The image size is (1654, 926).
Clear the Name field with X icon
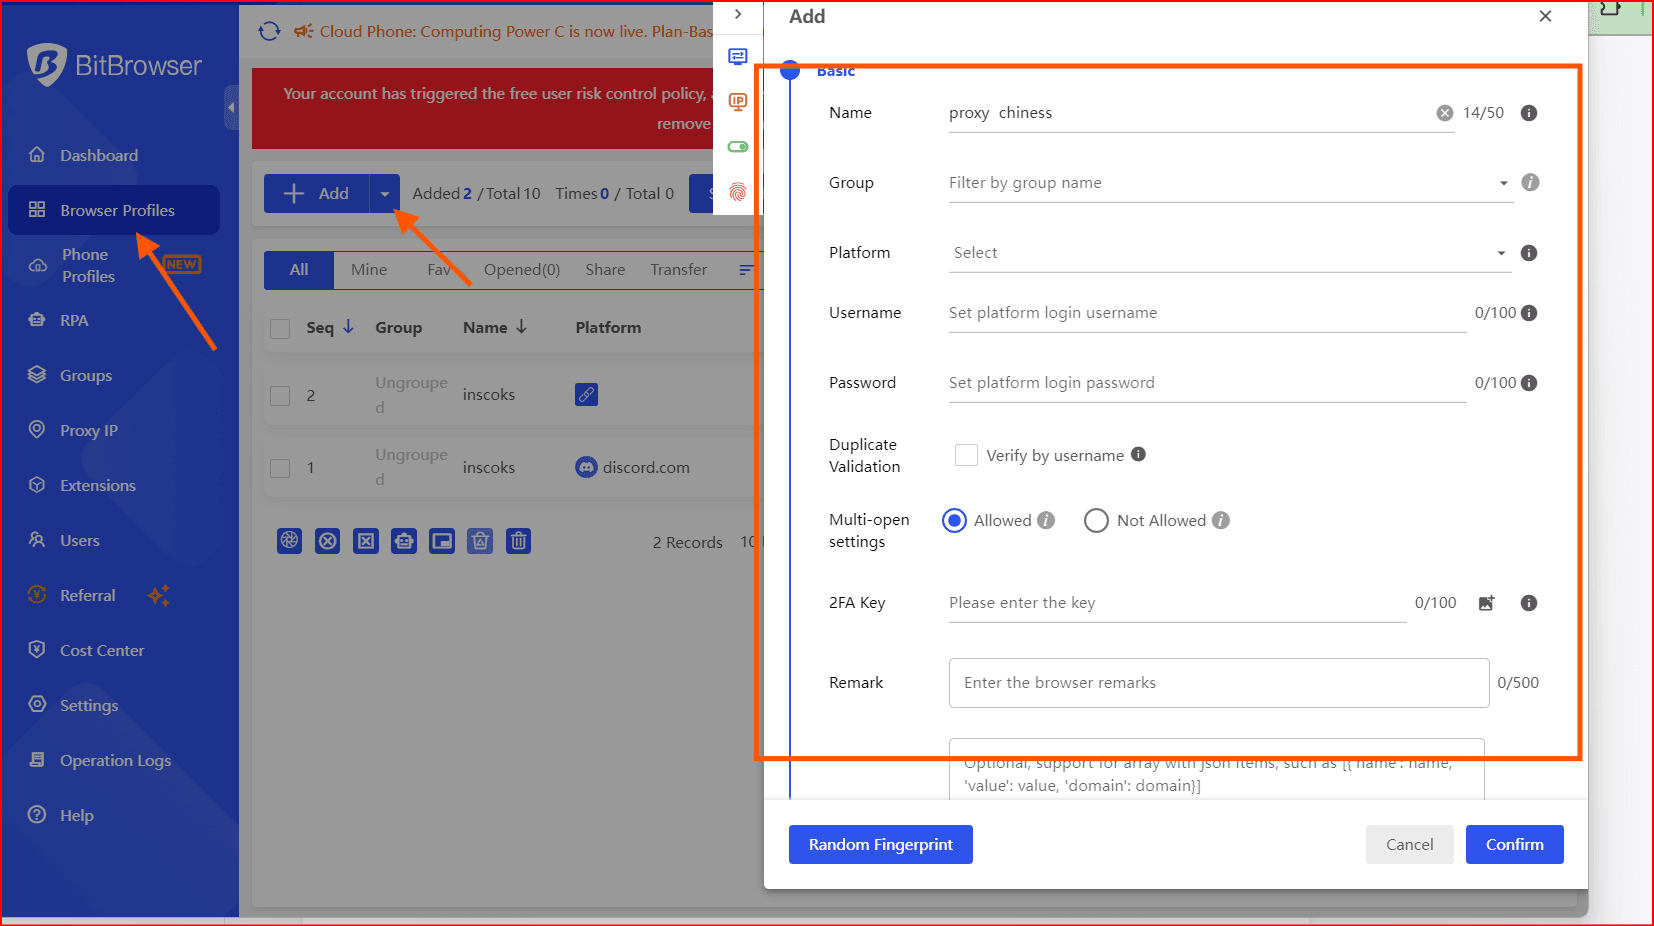pyautogui.click(x=1444, y=113)
